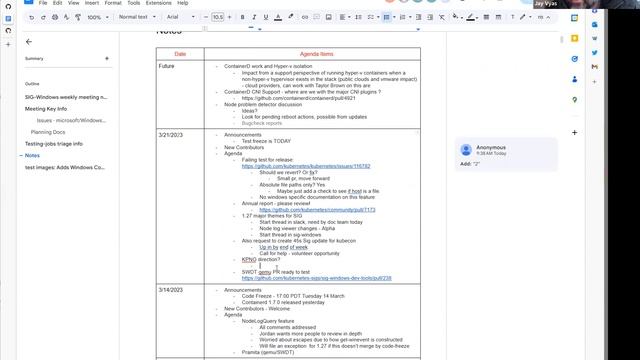The height and width of the screenshot is (360, 640).
Task: Select the Paint format tool
Action: (78, 17)
